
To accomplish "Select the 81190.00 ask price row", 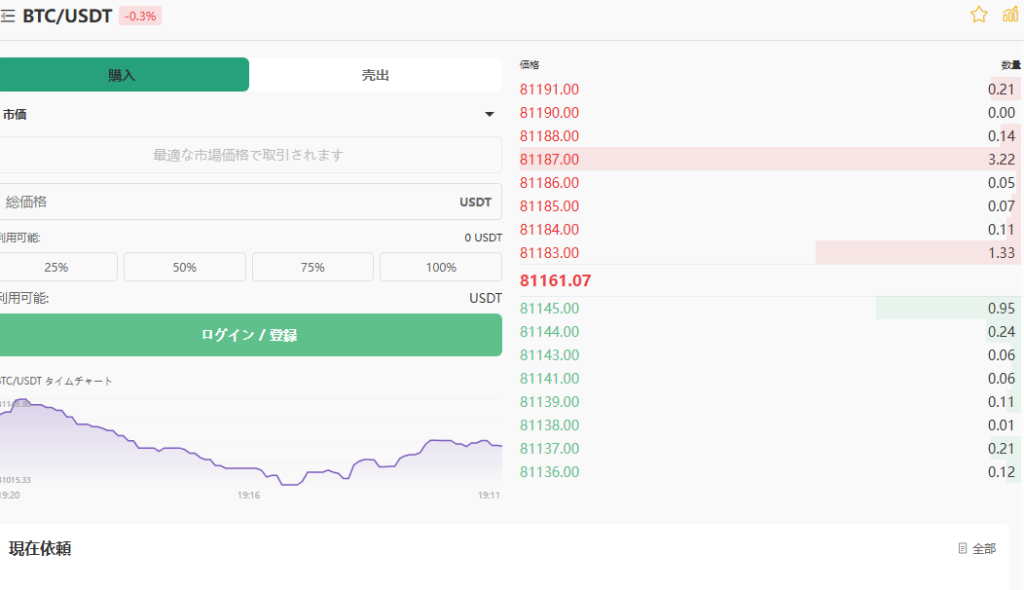I will [x=769, y=112].
